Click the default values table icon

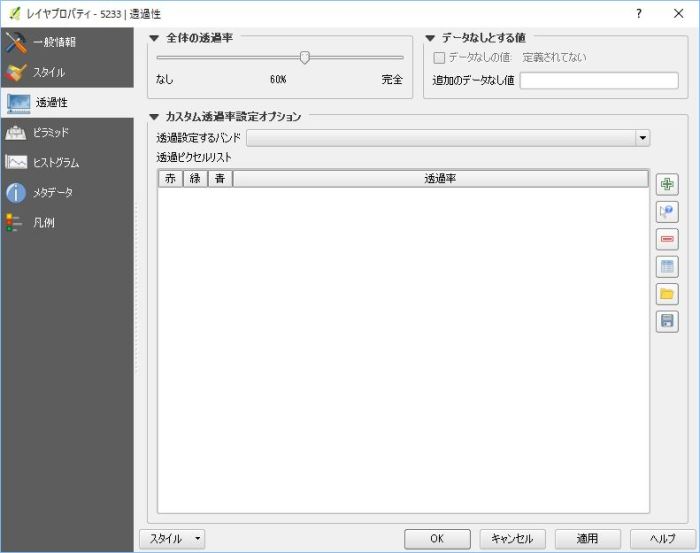click(x=667, y=266)
